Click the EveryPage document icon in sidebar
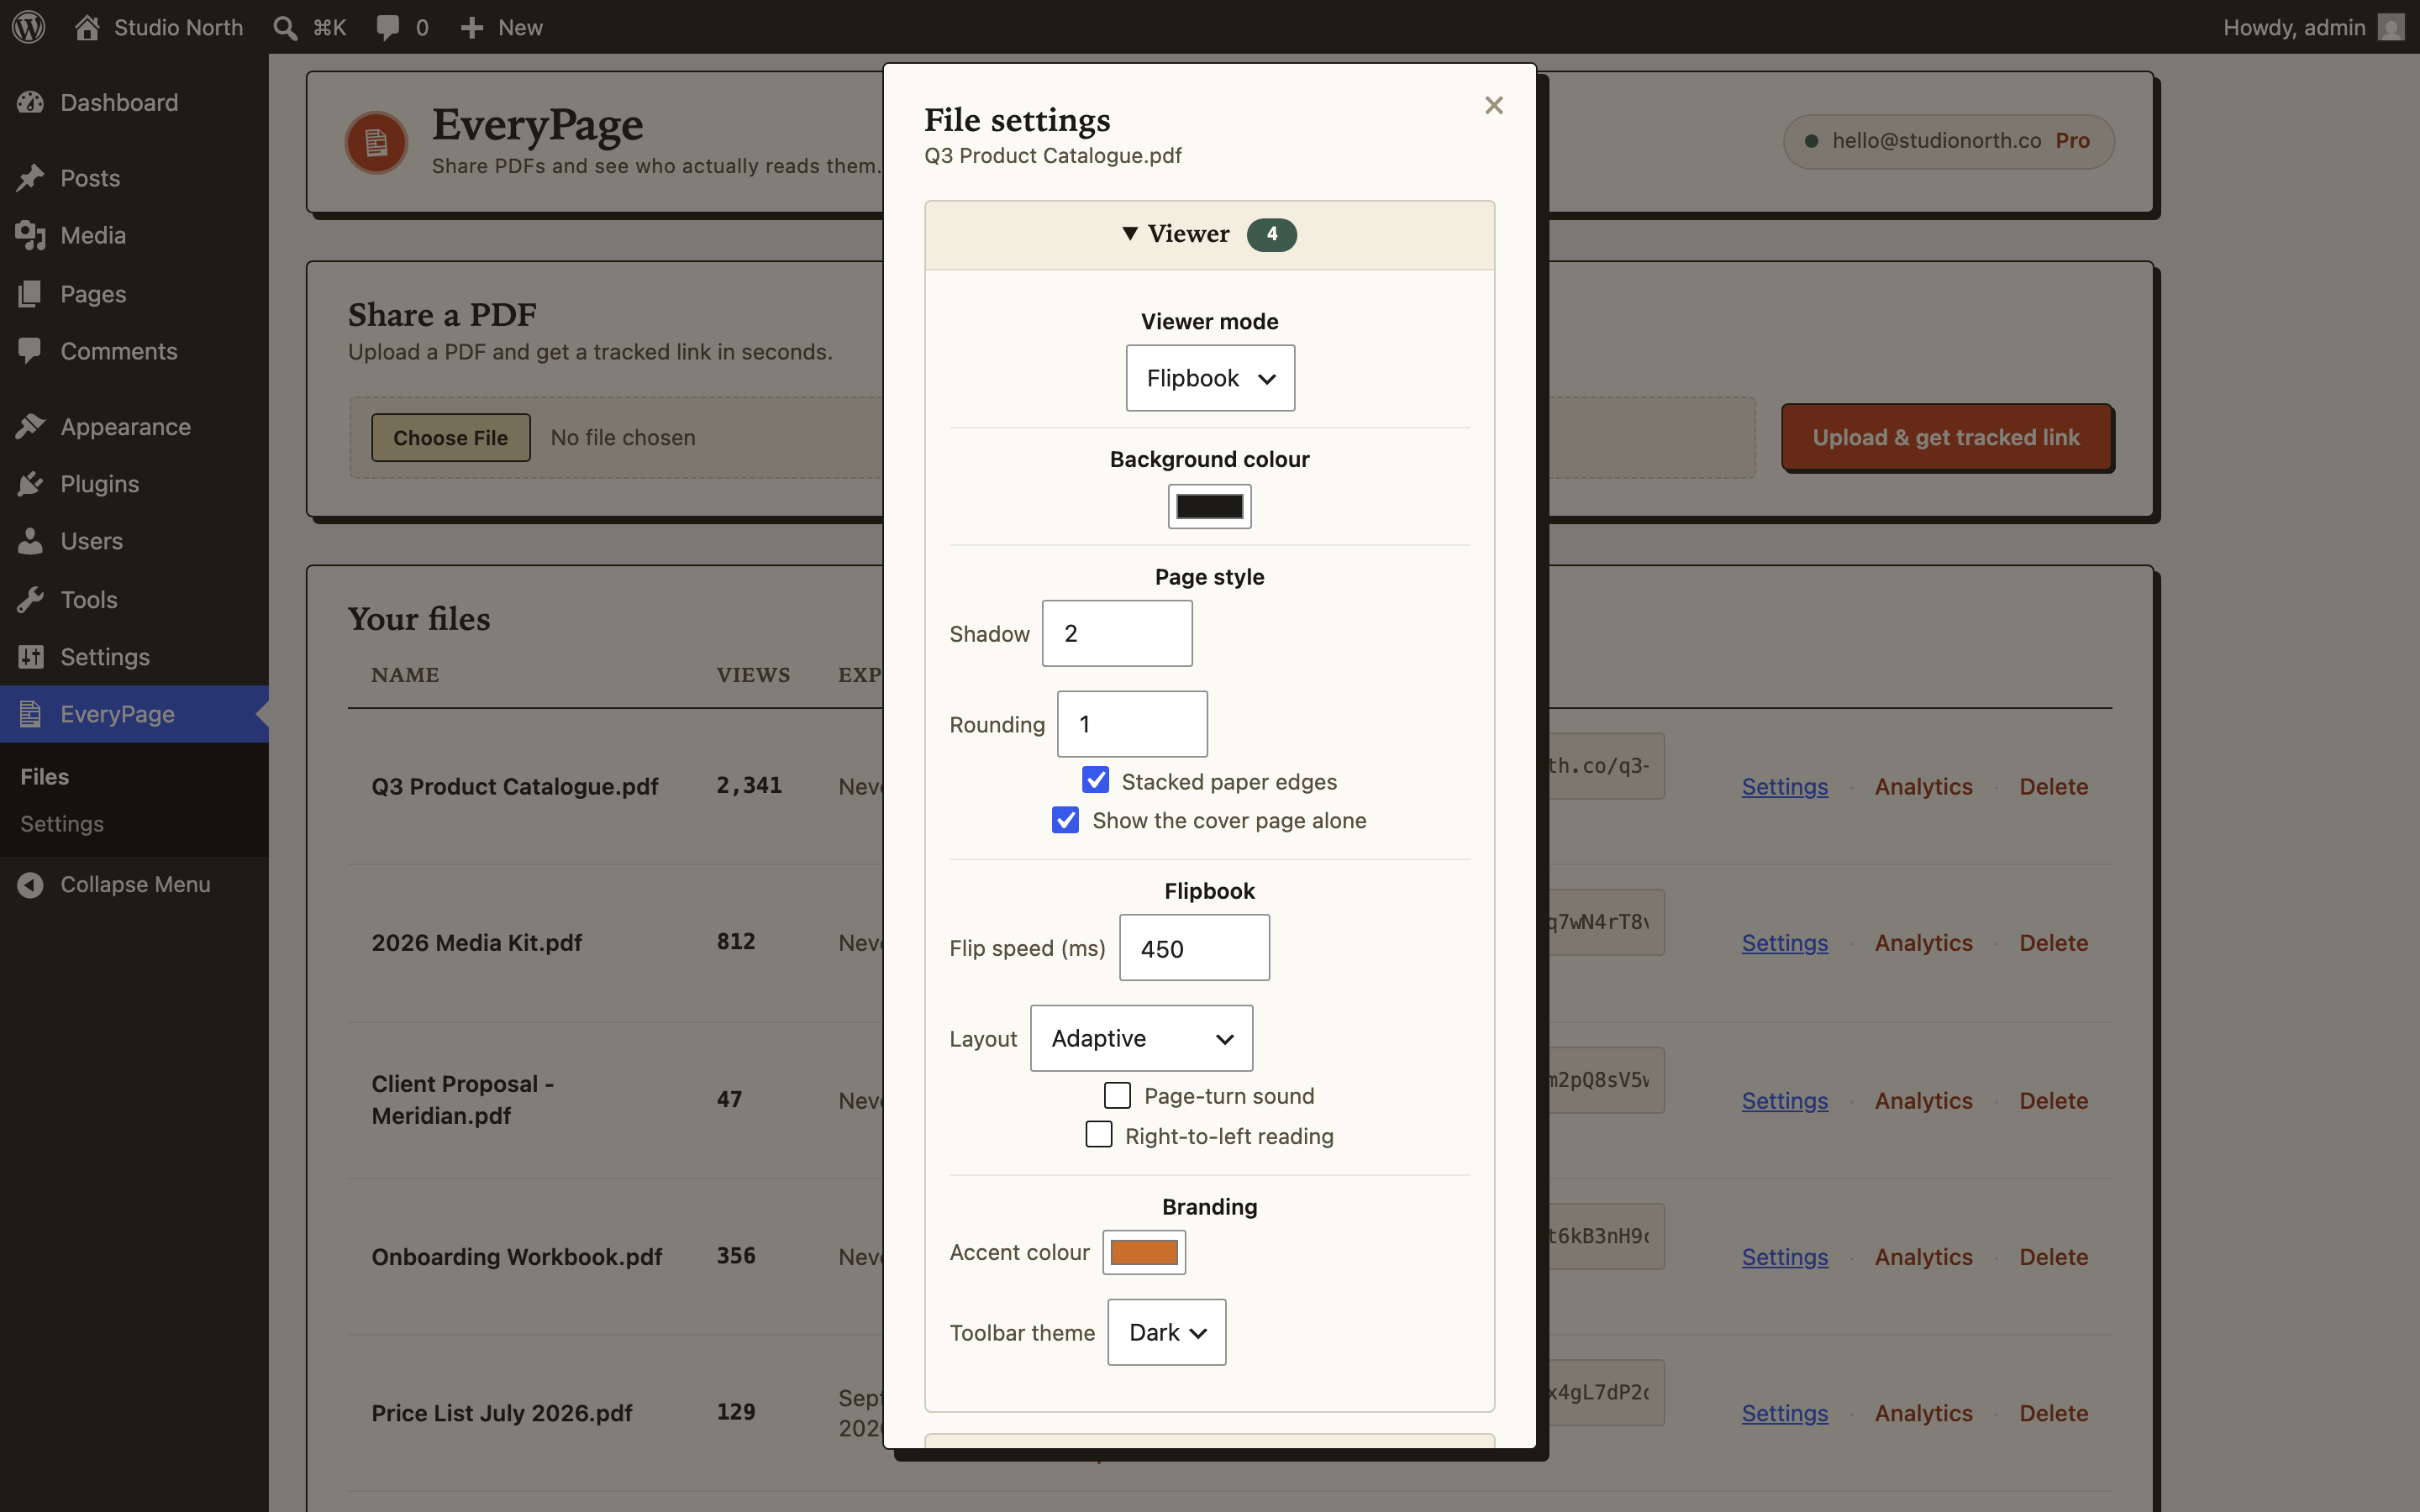This screenshot has height=1512, width=2420. [31, 714]
